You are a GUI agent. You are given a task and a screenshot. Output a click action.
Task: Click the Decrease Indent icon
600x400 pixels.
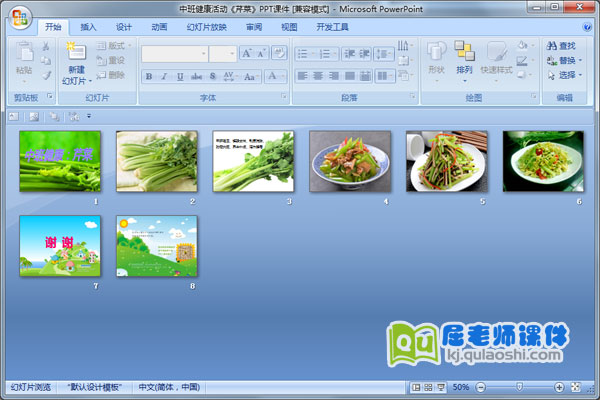tap(349, 54)
